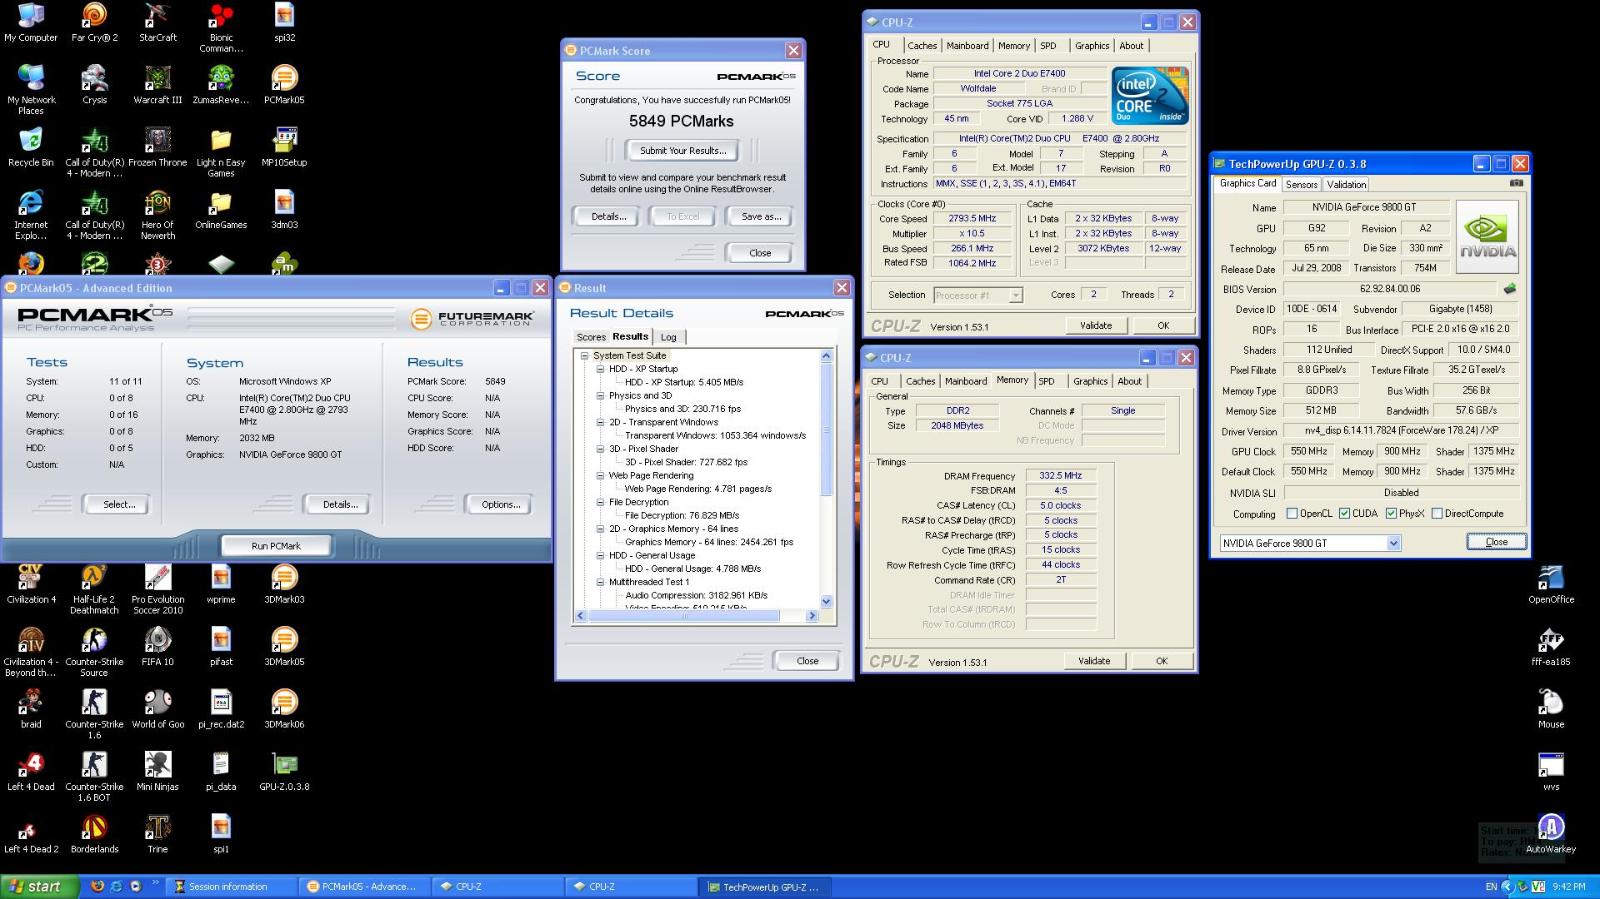Click the Run PCMark button
Viewport: 1600px width, 899px height.
click(276, 546)
